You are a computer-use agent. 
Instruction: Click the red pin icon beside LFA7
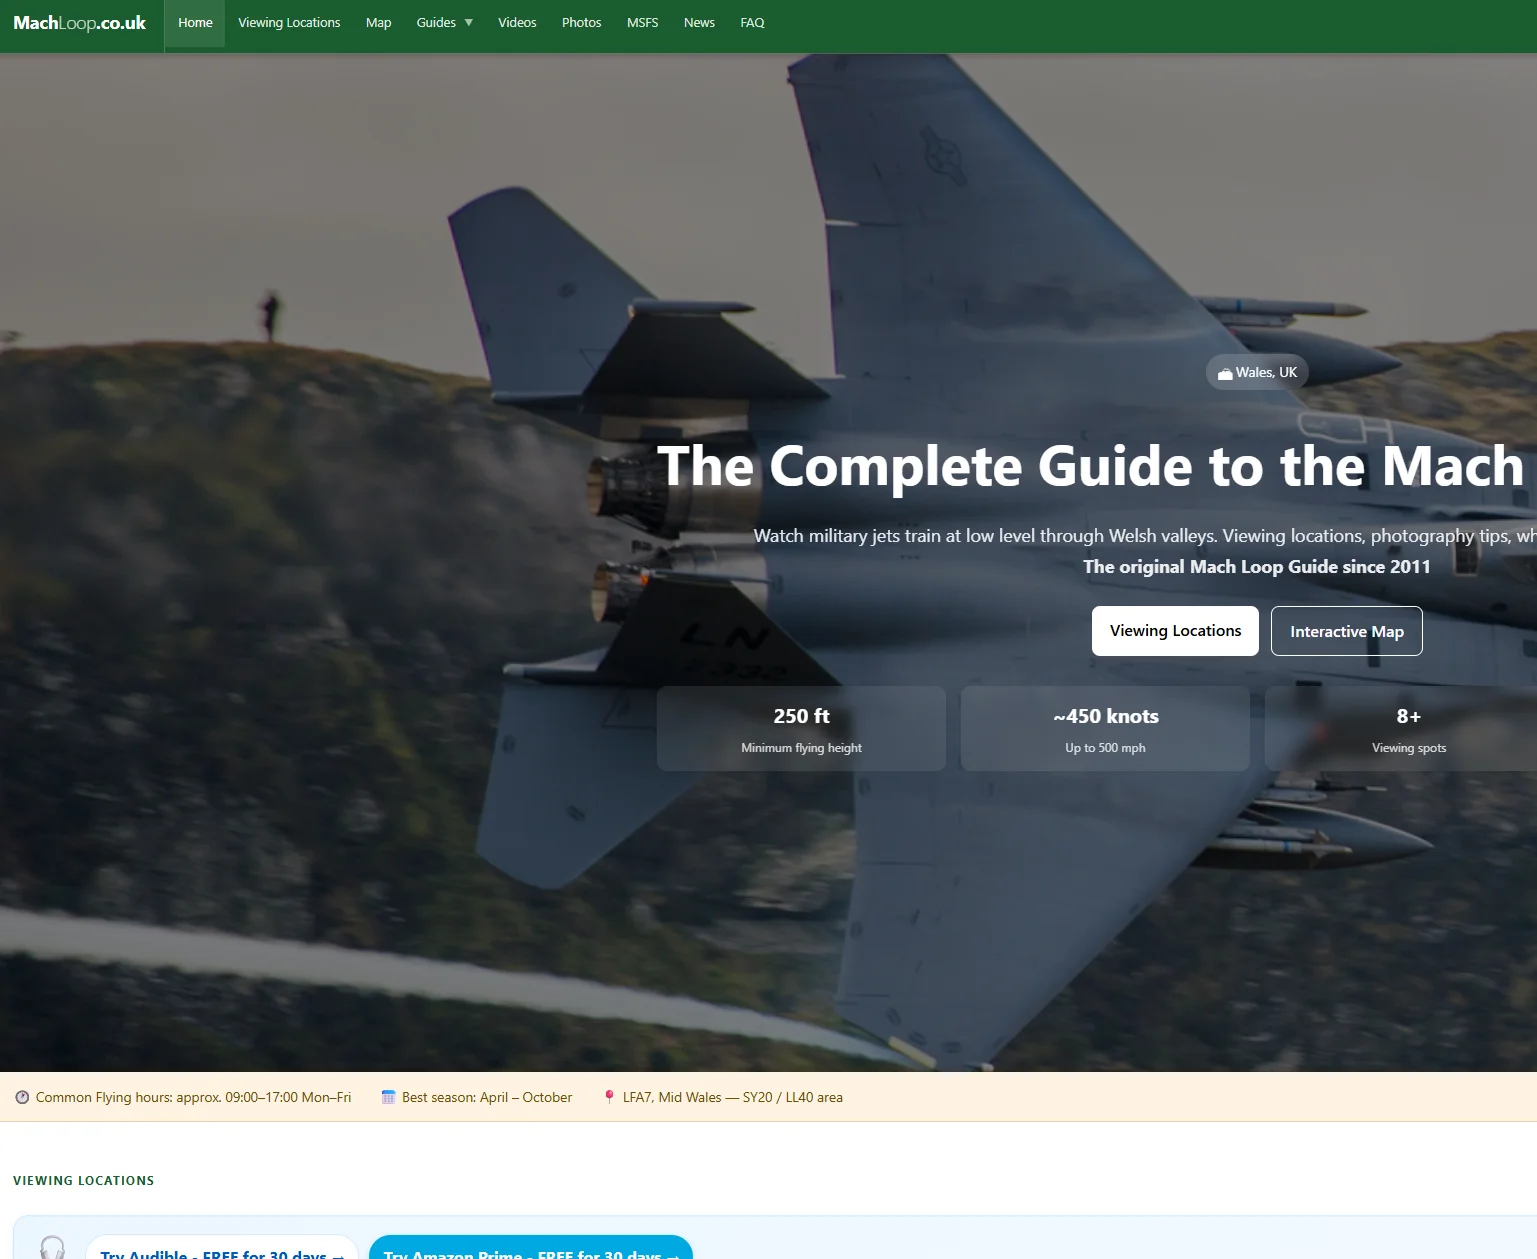609,1097
